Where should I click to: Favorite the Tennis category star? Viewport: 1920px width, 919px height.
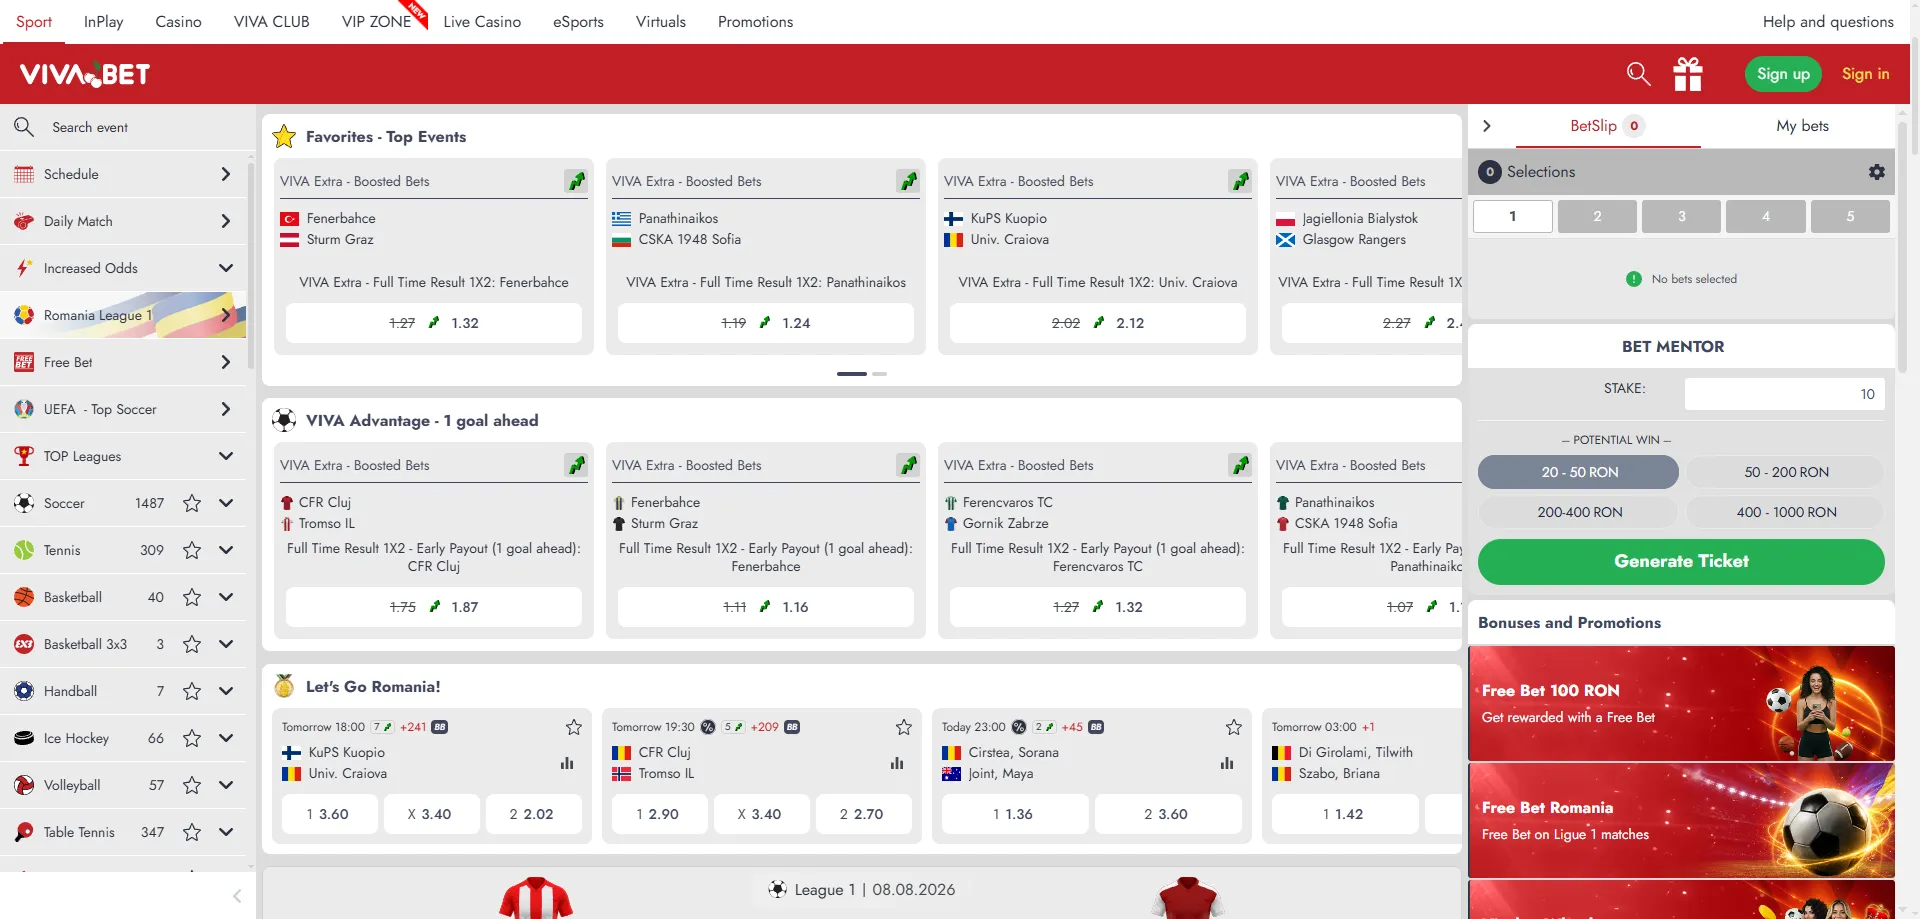tap(192, 550)
